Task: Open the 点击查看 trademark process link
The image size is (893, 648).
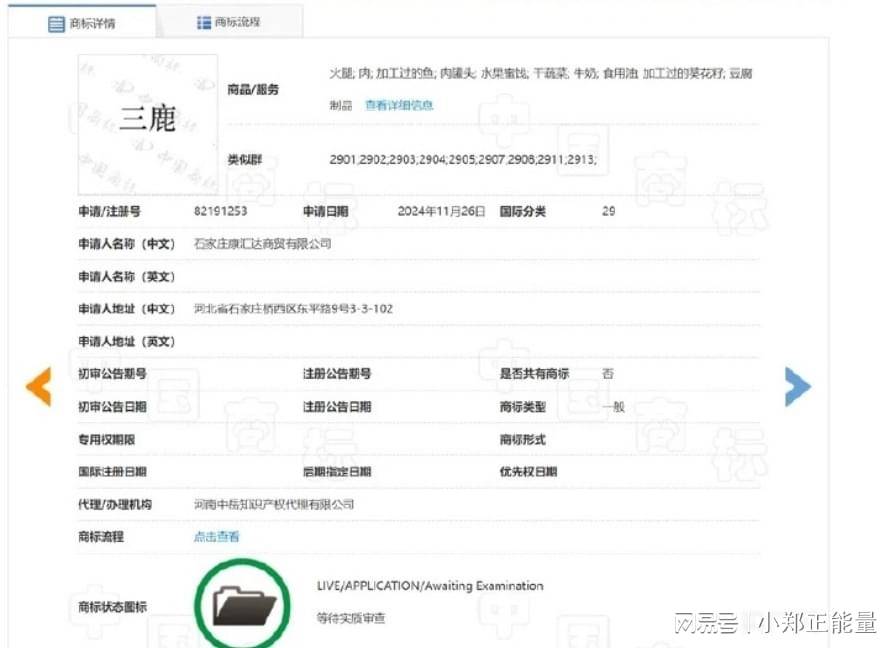Action: (x=216, y=536)
